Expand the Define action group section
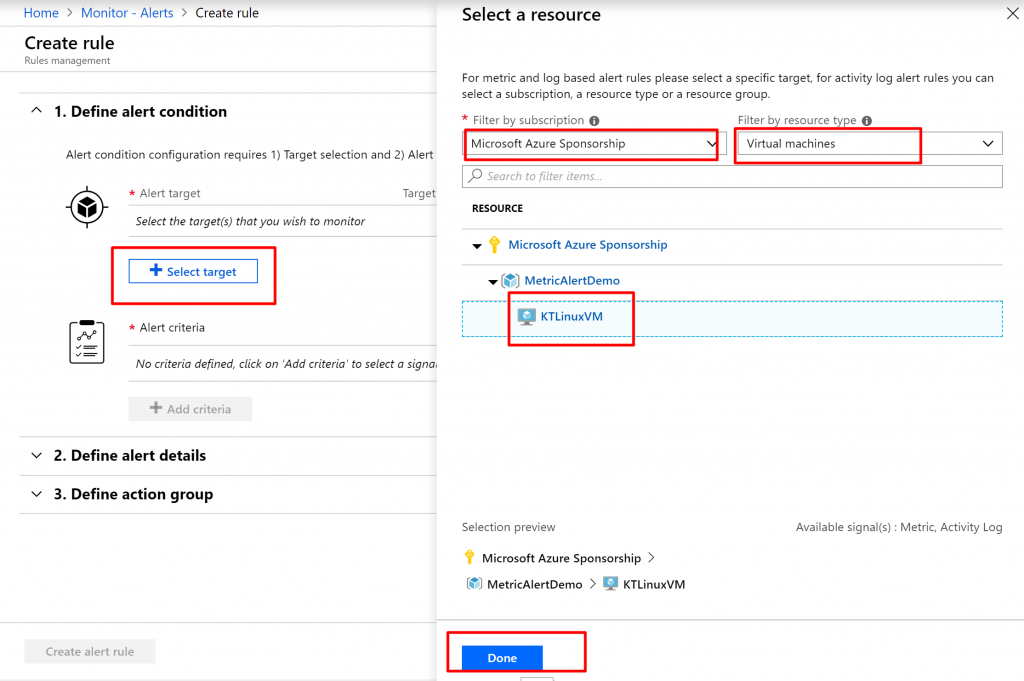The height and width of the screenshot is (681, 1024). point(37,494)
